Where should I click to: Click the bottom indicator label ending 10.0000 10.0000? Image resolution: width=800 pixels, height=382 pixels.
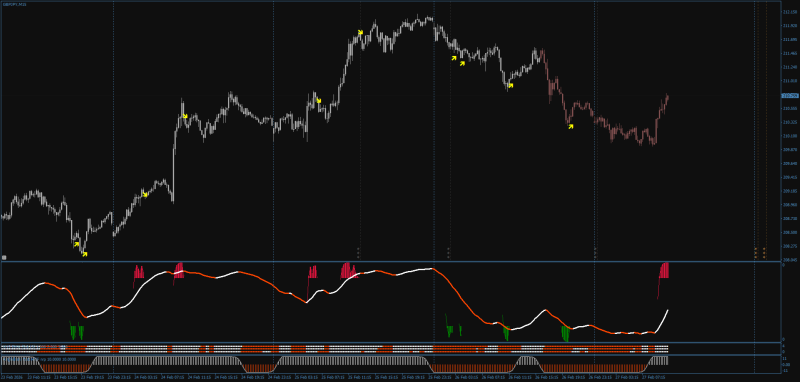click(39, 359)
